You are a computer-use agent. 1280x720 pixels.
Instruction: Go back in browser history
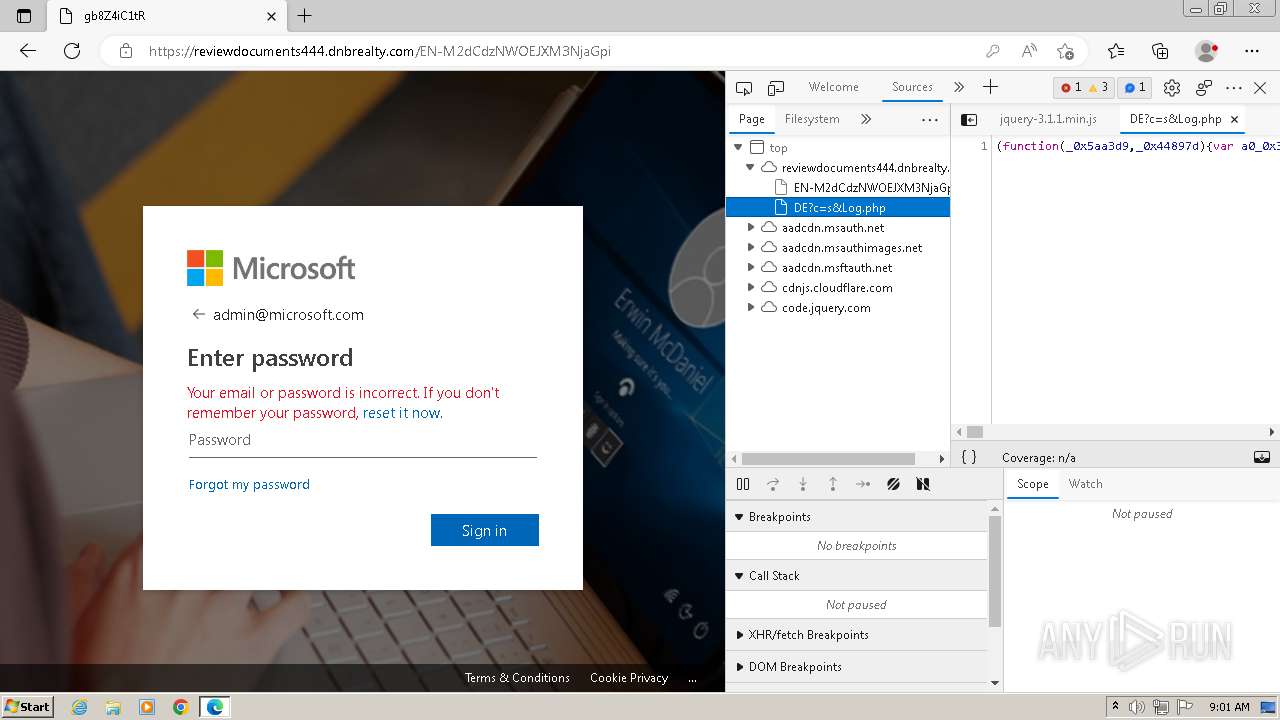coord(27,51)
